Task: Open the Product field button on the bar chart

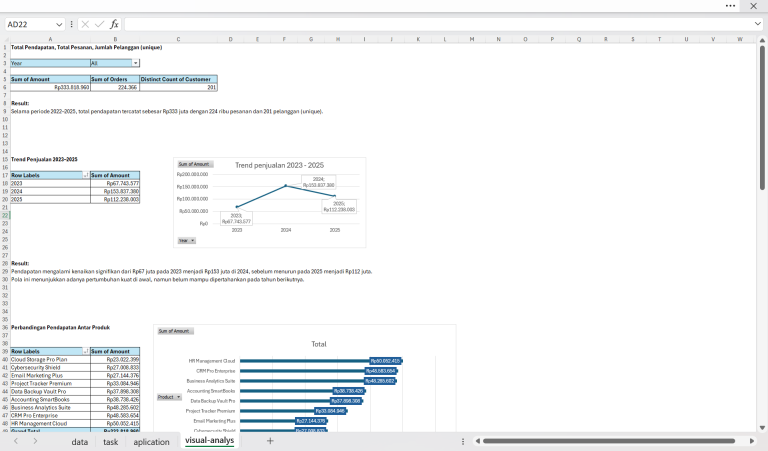Action: 169,397
